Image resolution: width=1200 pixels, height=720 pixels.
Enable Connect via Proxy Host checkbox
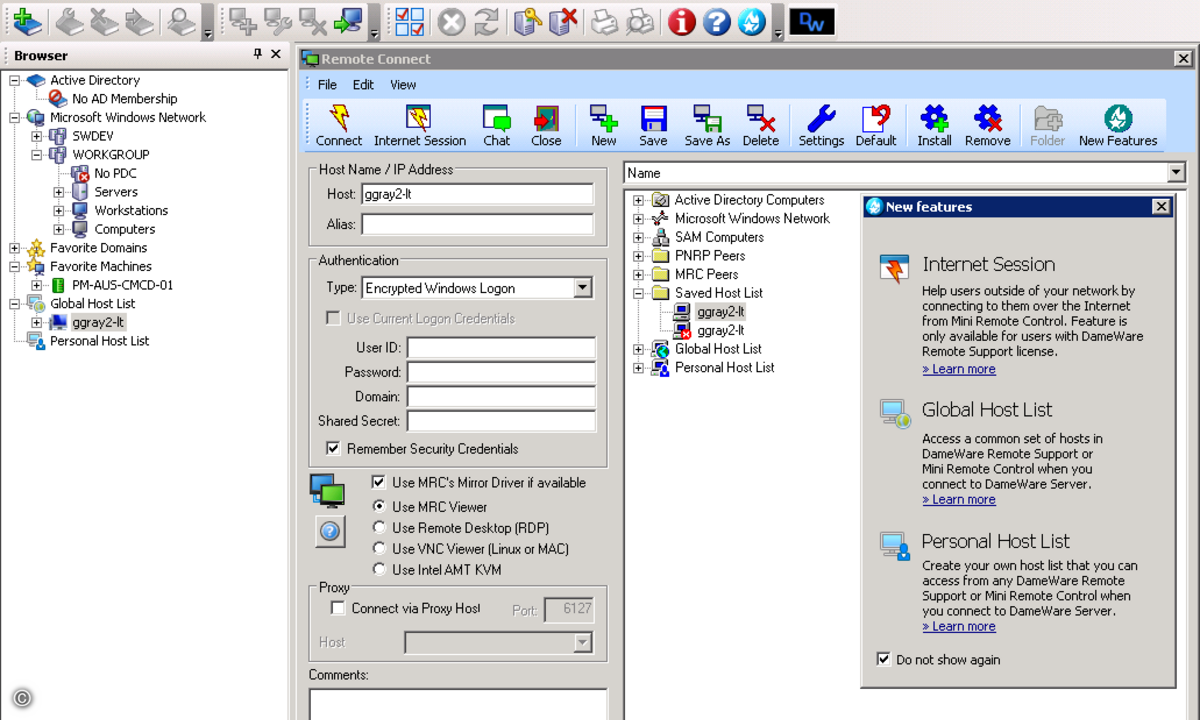[338, 608]
